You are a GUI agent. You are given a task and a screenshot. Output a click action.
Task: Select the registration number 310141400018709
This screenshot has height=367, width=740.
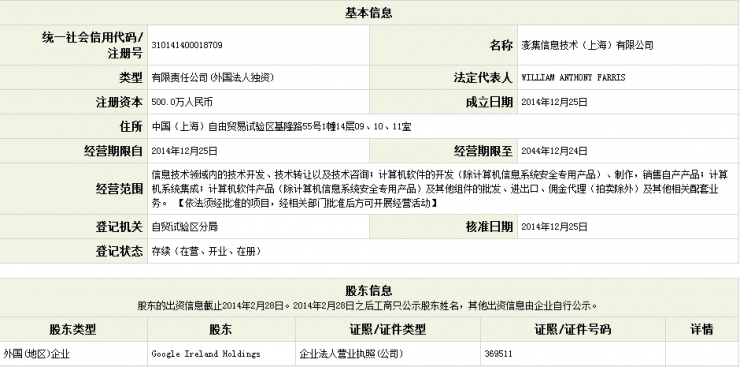[187, 45]
